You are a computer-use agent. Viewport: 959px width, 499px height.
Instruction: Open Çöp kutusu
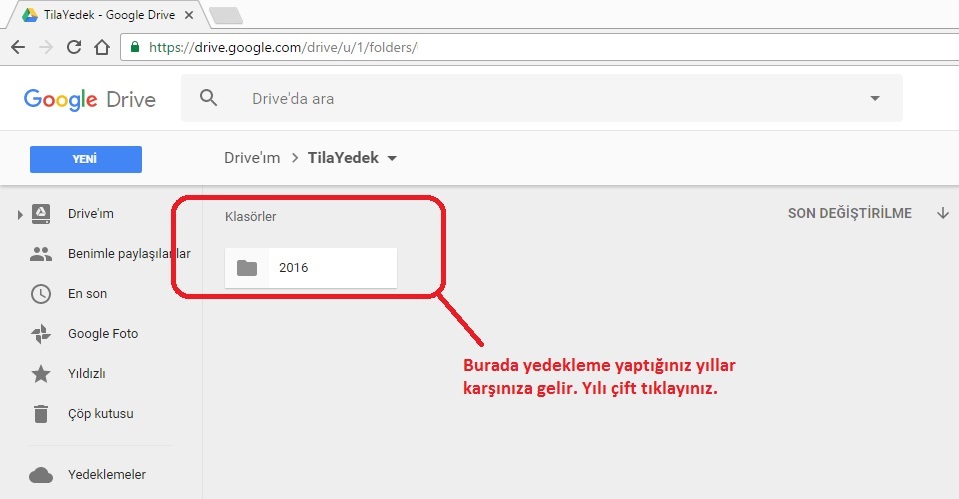(100, 413)
